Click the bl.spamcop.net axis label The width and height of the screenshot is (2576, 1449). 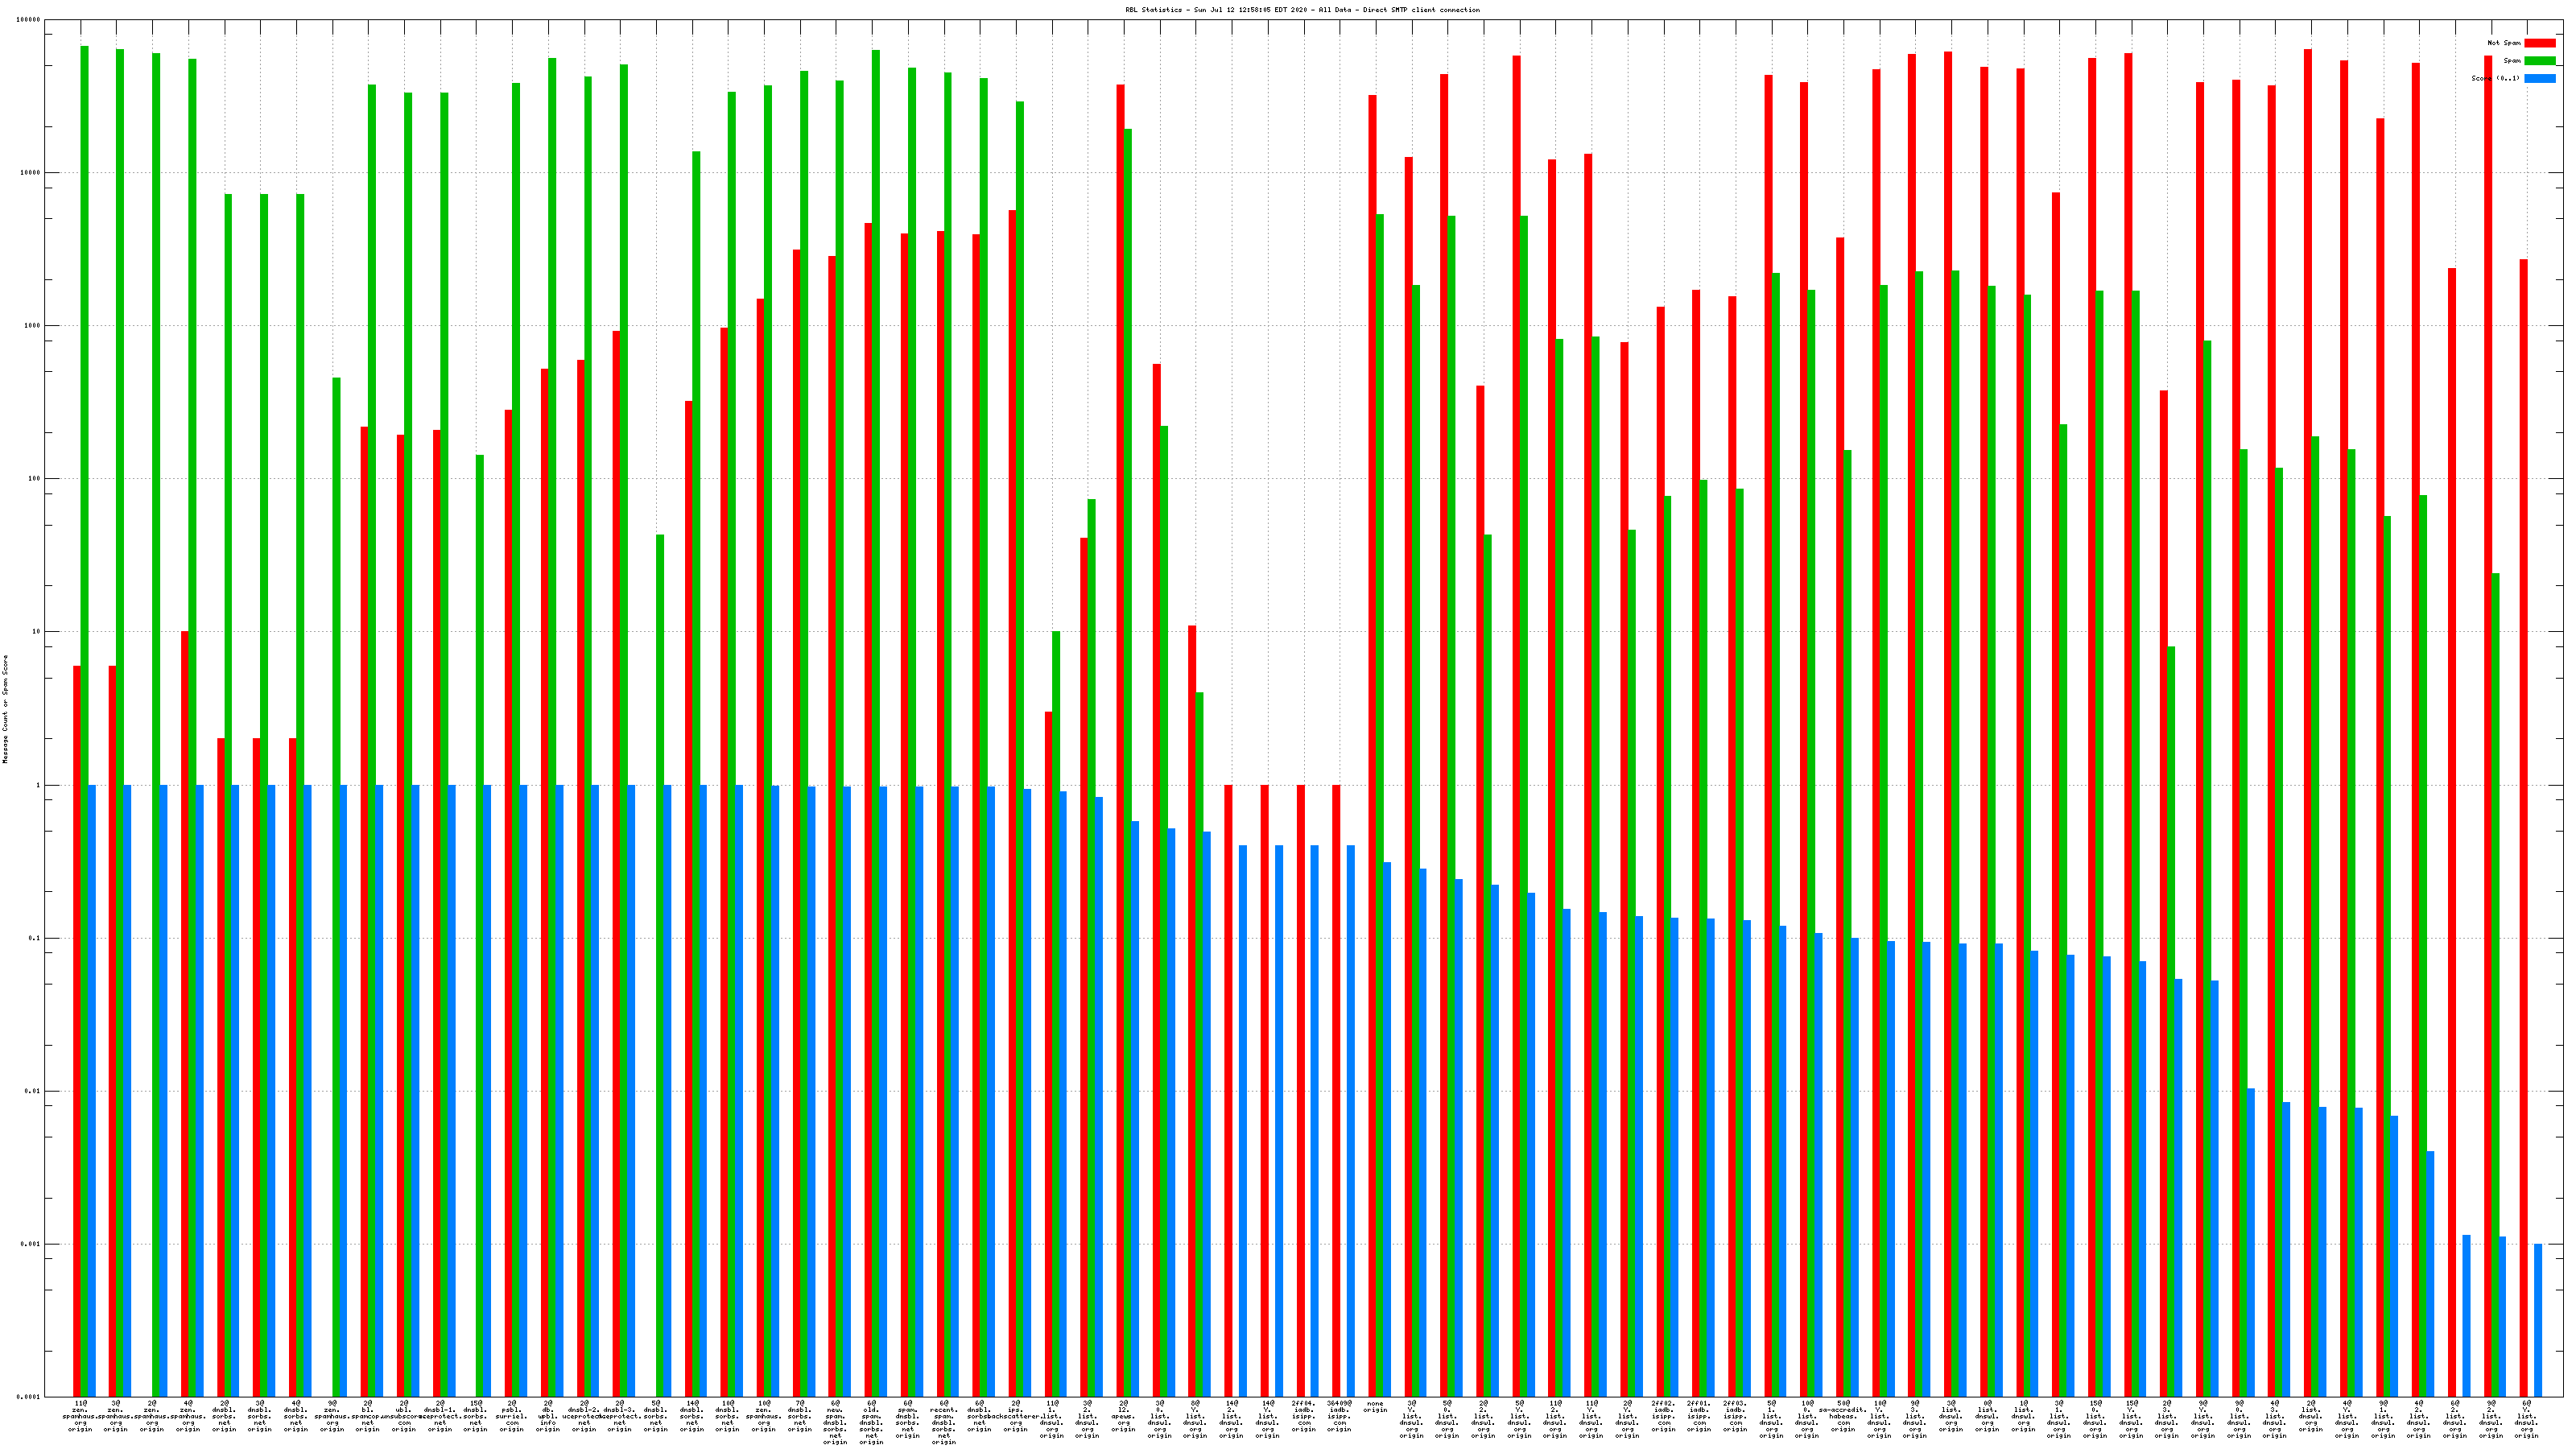(x=368, y=1415)
